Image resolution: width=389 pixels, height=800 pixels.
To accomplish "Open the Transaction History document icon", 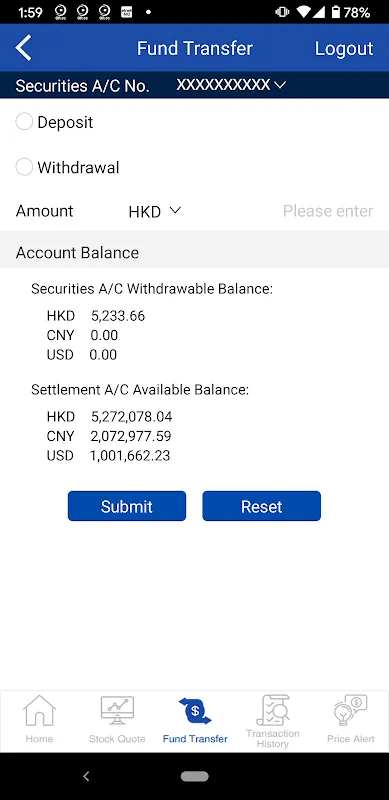I will coord(273,710).
